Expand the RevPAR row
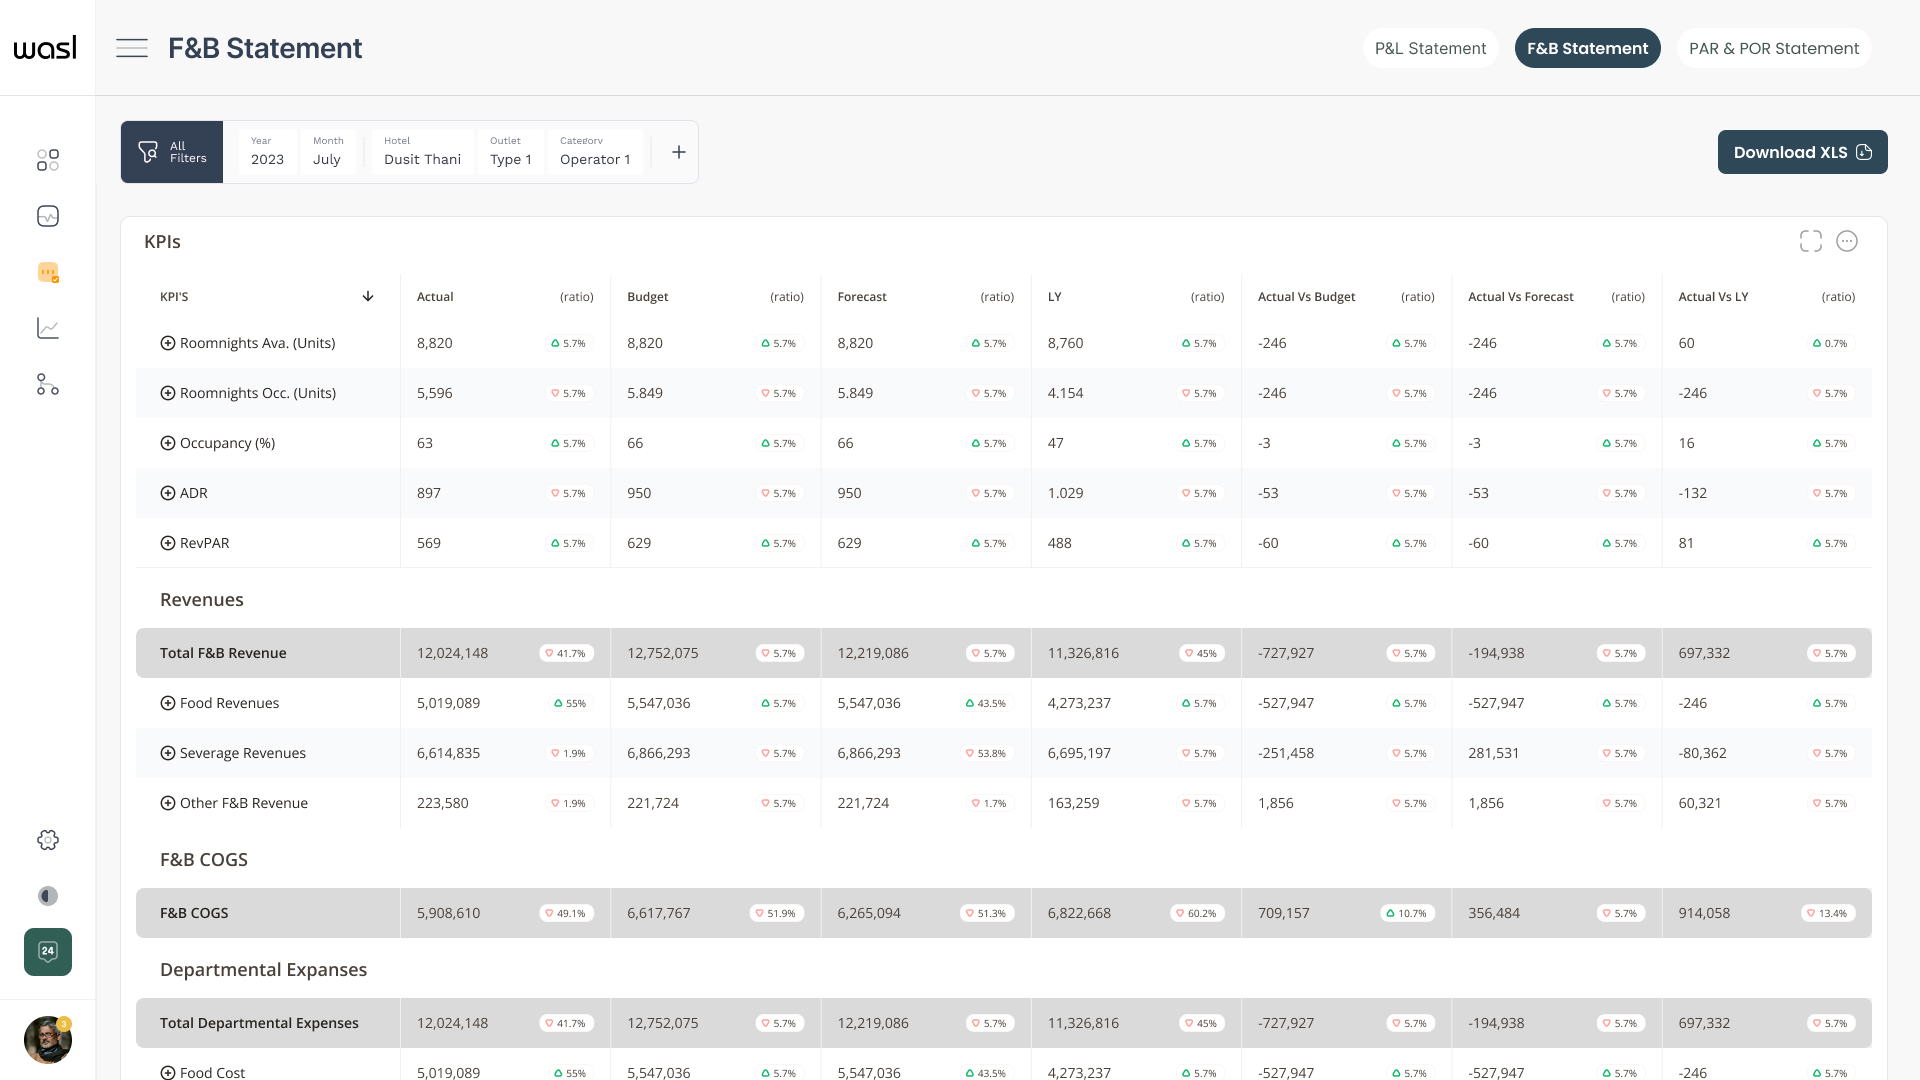1920x1080 pixels. click(168, 543)
